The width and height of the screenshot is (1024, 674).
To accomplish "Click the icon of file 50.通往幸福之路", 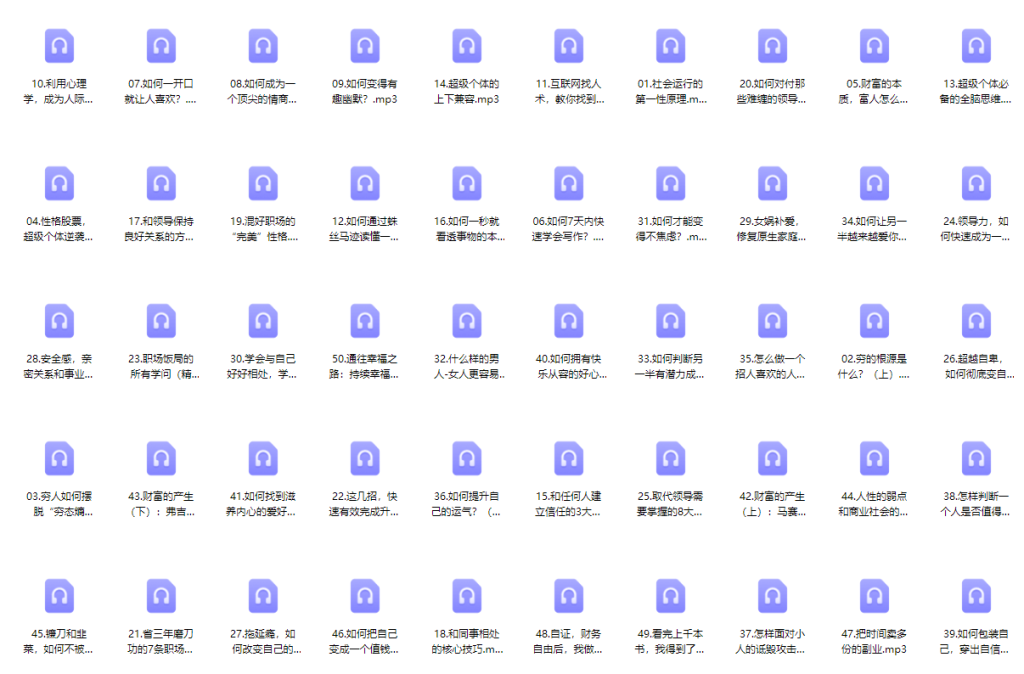I will 365,321.
